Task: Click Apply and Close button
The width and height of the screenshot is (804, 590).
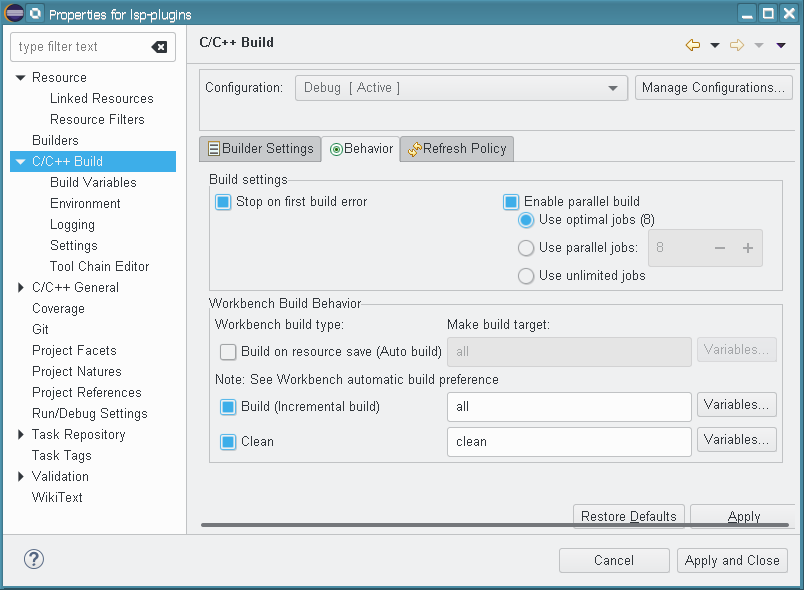Action: click(x=732, y=561)
